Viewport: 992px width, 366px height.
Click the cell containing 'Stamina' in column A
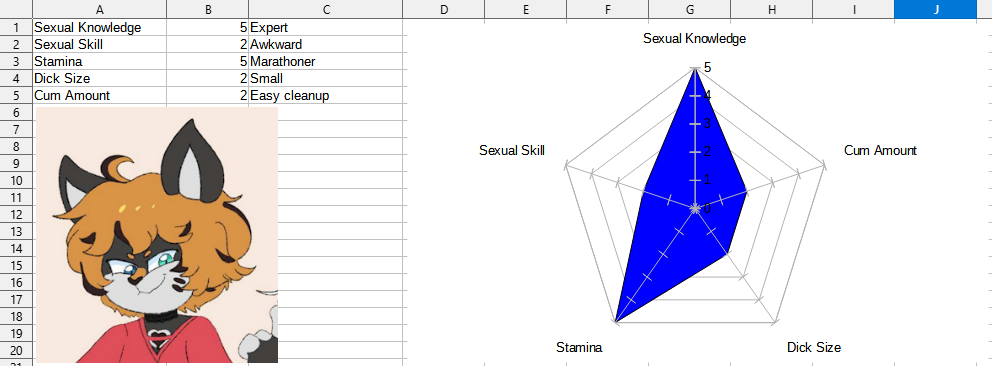point(99,62)
